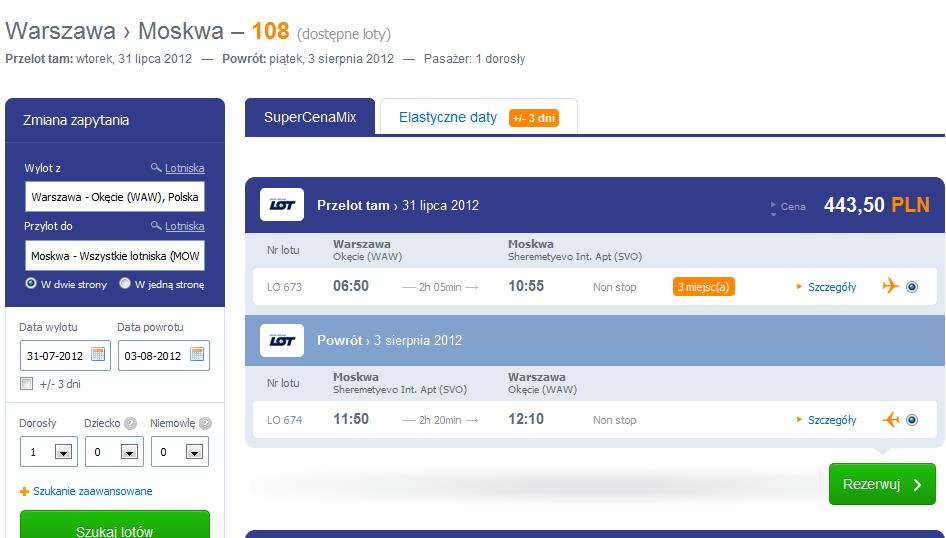Click the Data powrotu date field
Viewport: 946px width, 538px height.
(163, 355)
